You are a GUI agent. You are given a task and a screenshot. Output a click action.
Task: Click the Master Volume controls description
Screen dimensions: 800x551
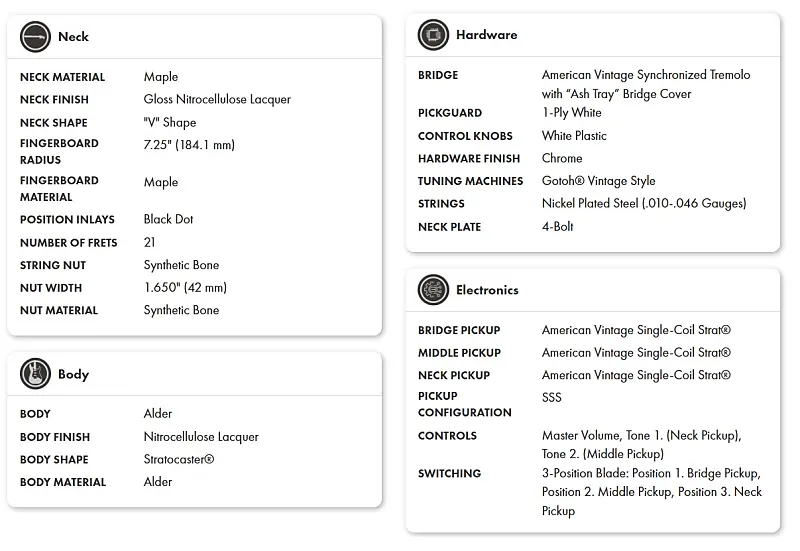tap(641, 445)
